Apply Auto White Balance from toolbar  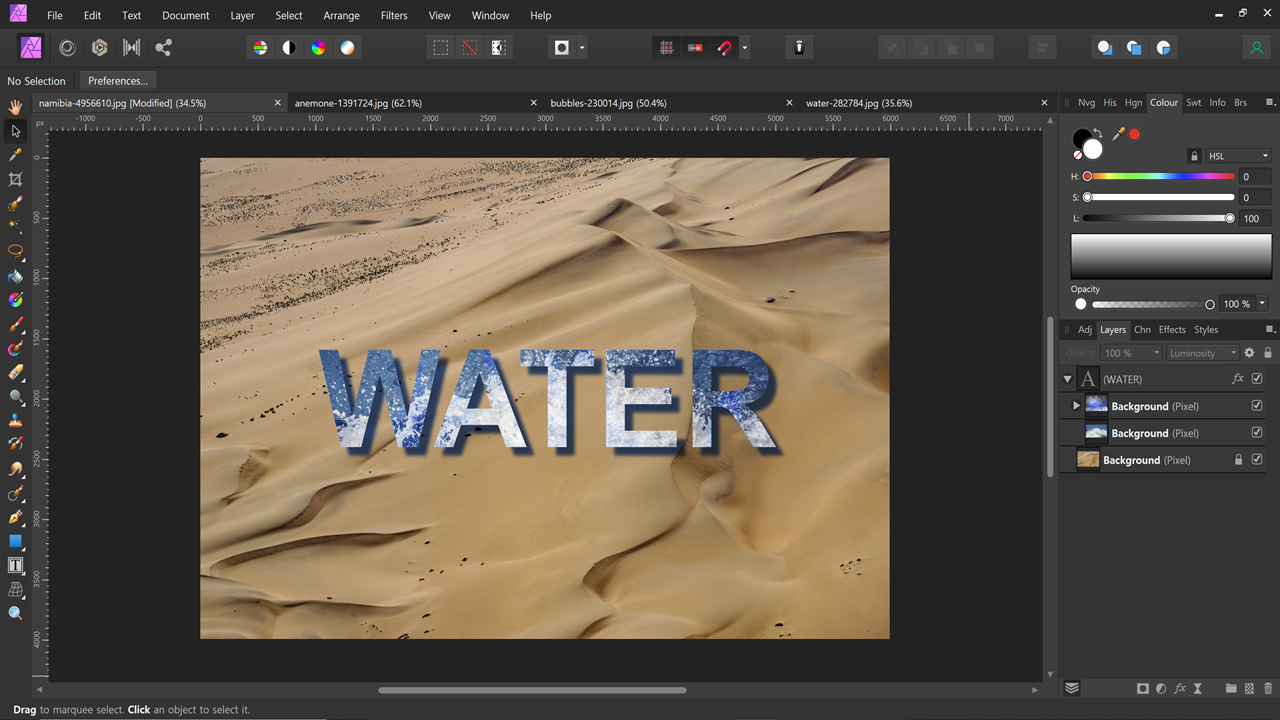tap(347, 47)
